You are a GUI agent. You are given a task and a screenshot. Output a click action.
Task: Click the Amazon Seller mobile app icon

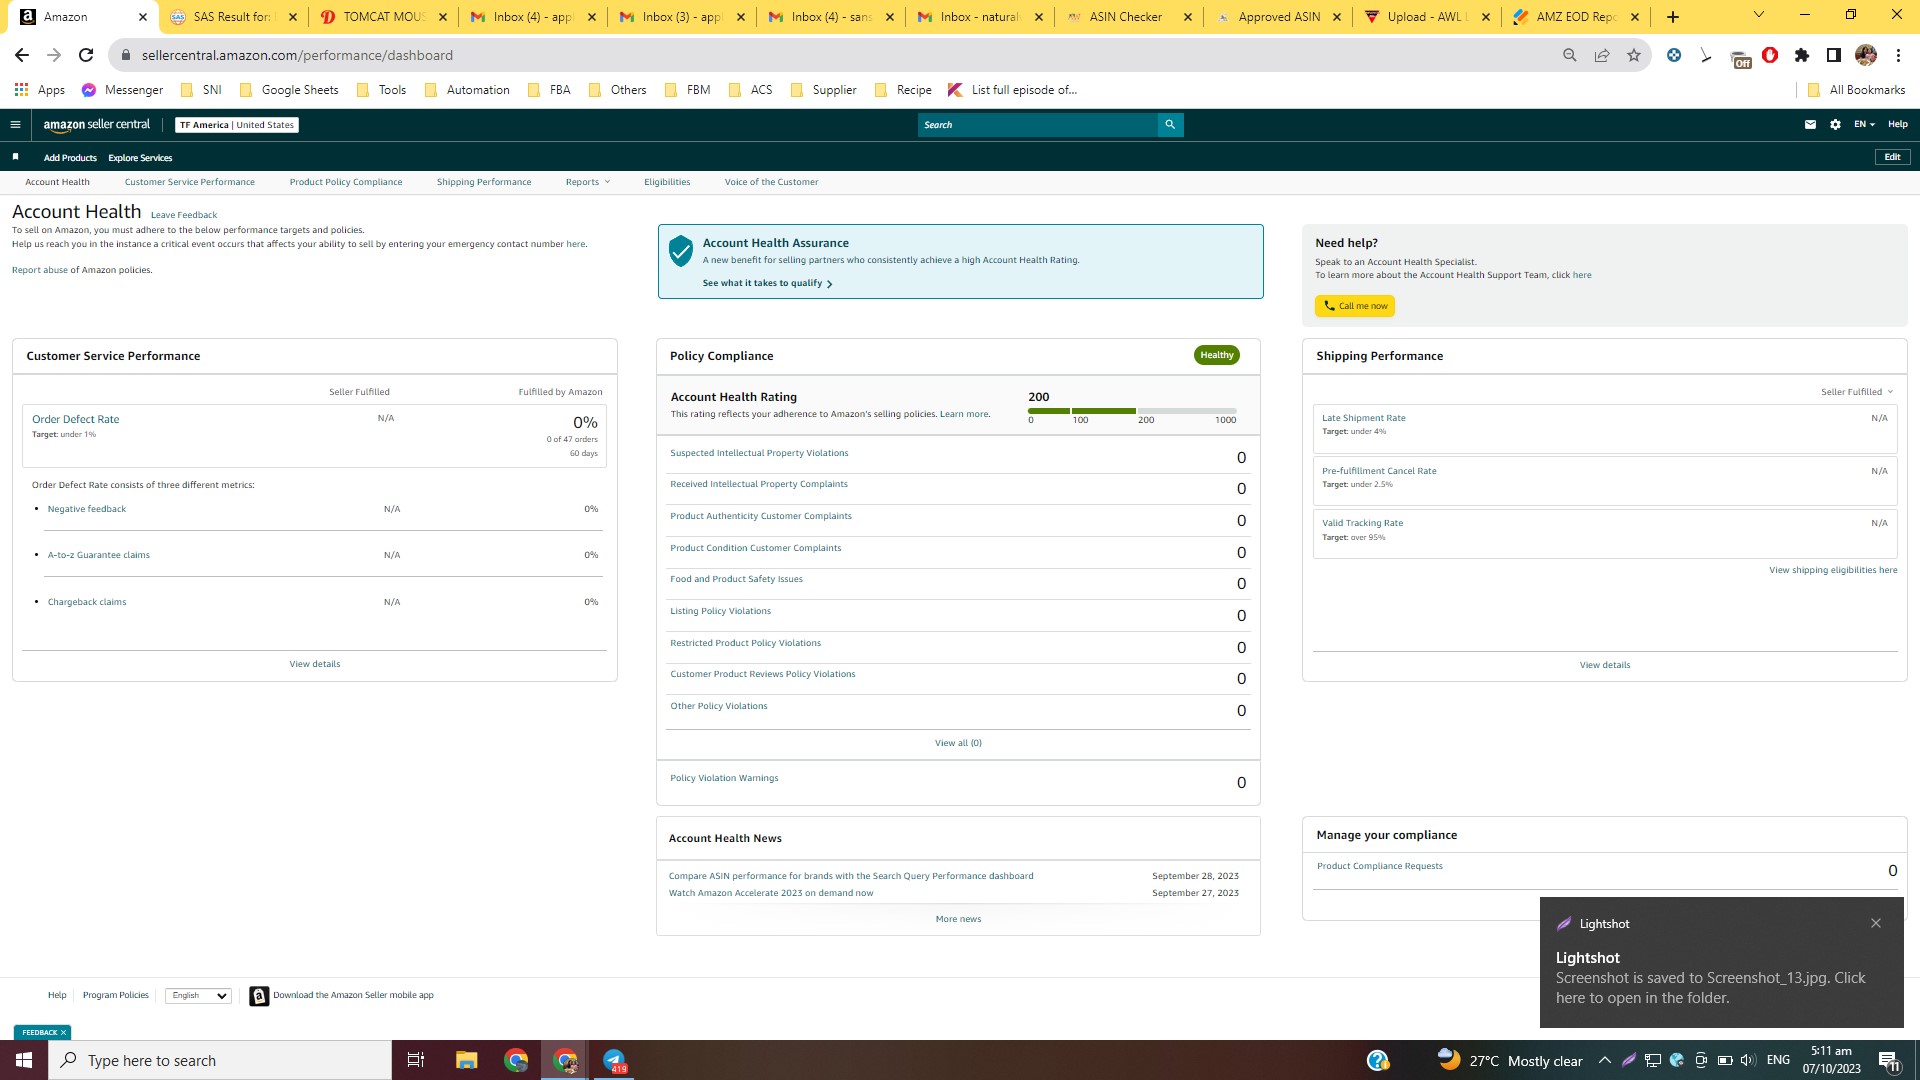coord(259,996)
